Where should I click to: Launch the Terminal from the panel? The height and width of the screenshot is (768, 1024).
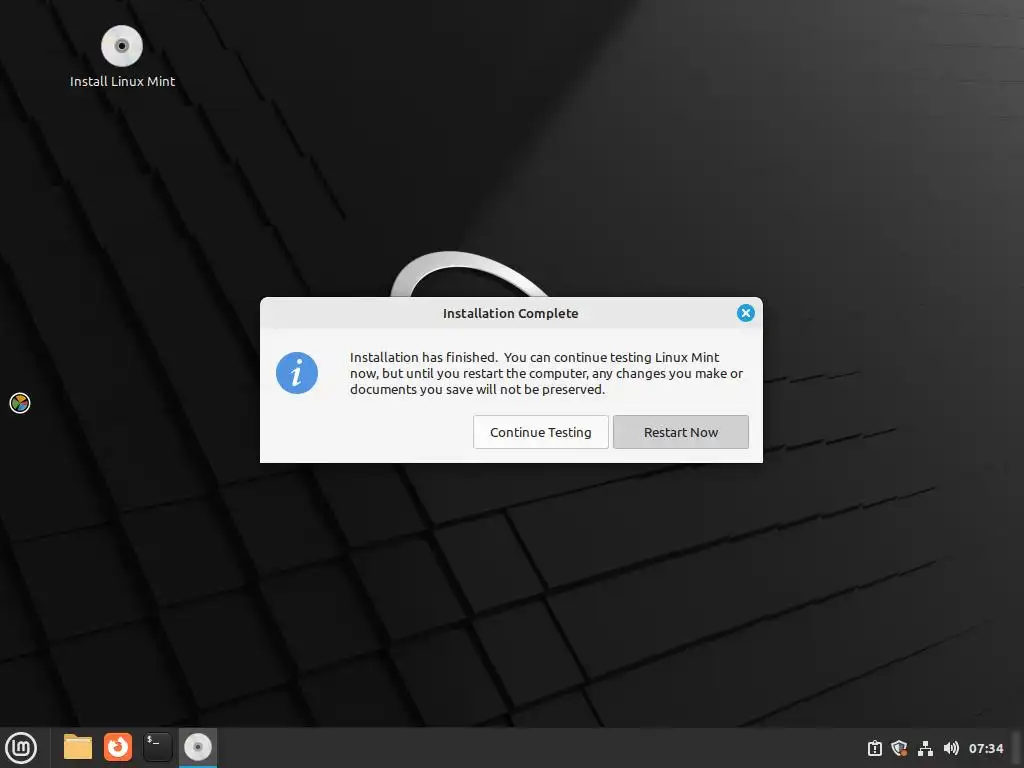click(x=157, y=747)
